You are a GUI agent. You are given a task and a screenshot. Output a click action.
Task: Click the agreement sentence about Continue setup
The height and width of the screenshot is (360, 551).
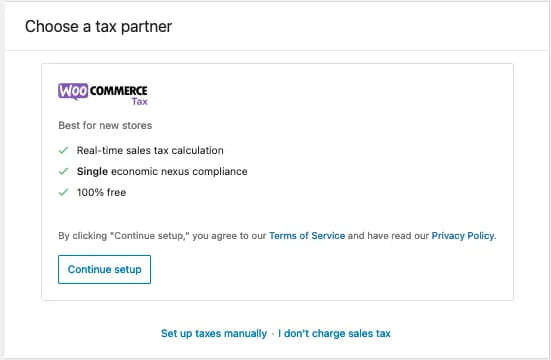tap(277, 236)
